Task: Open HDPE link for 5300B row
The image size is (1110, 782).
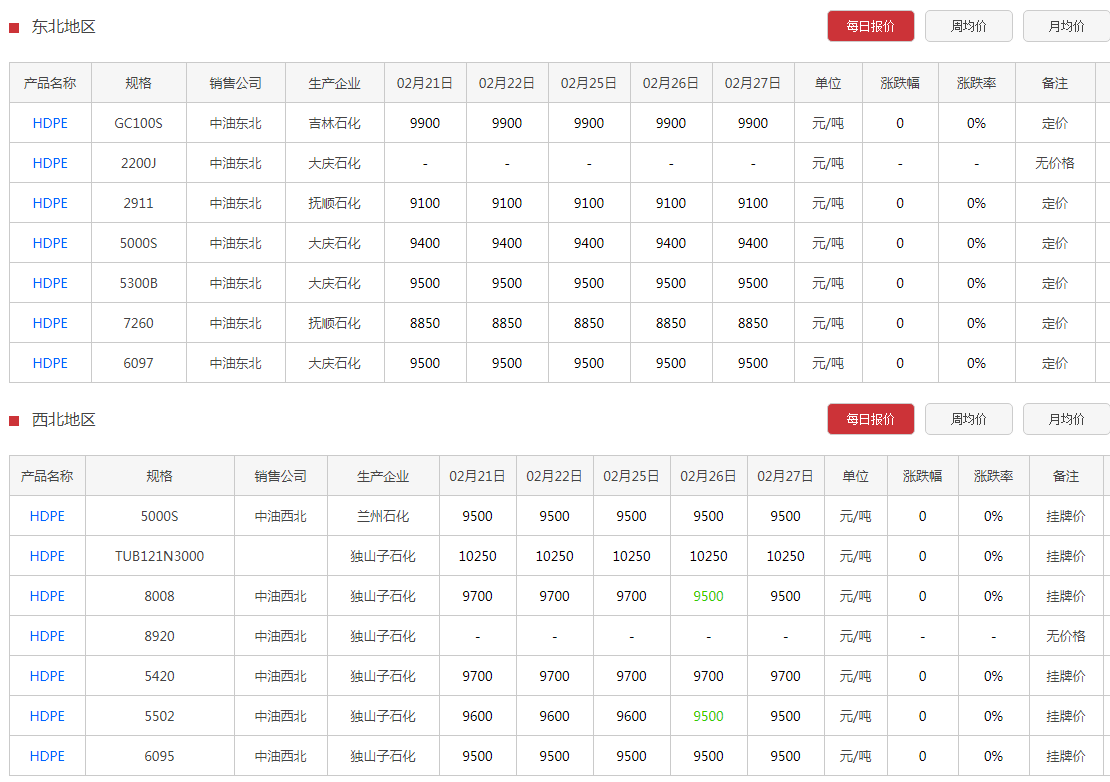Action: [x=50, y=283]
